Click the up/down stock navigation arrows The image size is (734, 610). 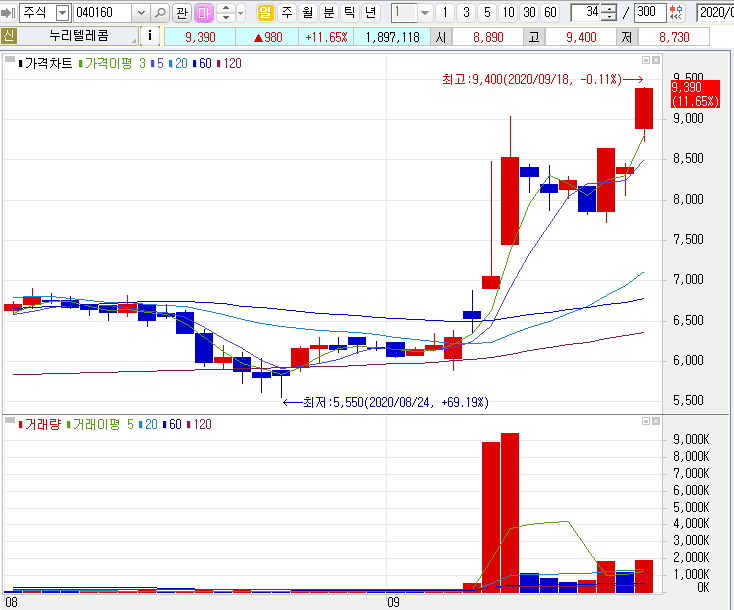(x=226, y=13)
